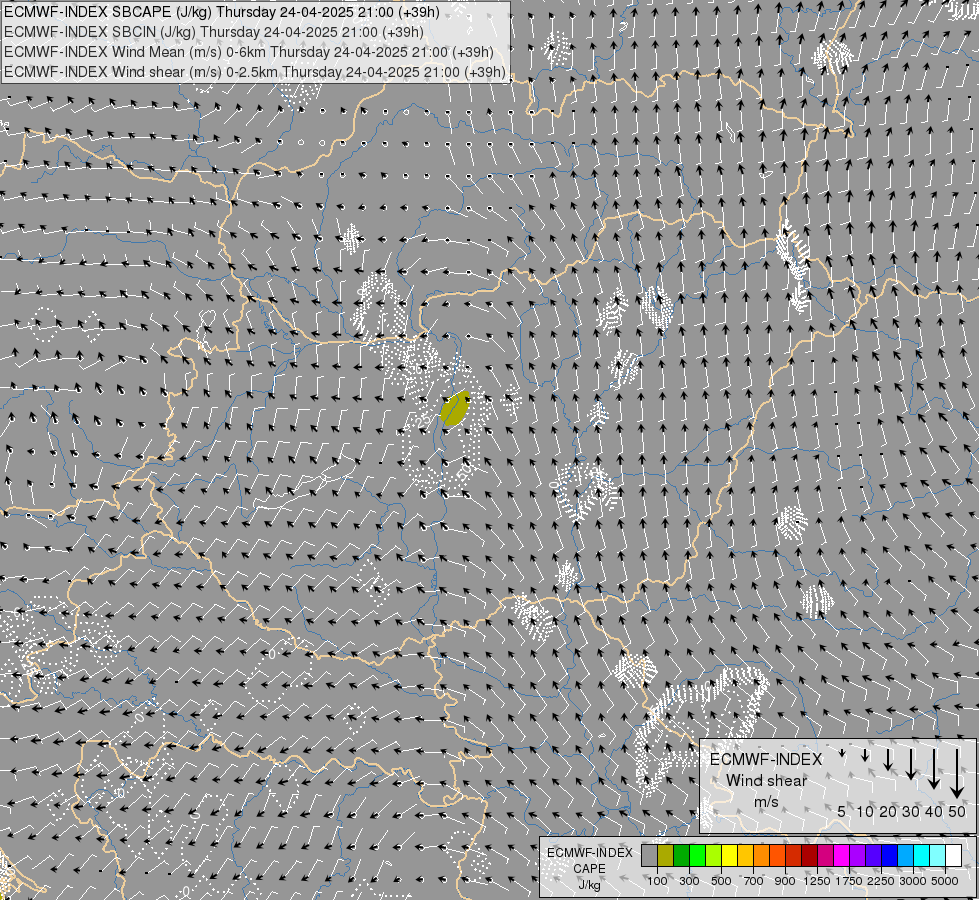Click the 20 m/s wind shear legend arrow
Viewport: 979px width, 900px height.
pos(888,759)
